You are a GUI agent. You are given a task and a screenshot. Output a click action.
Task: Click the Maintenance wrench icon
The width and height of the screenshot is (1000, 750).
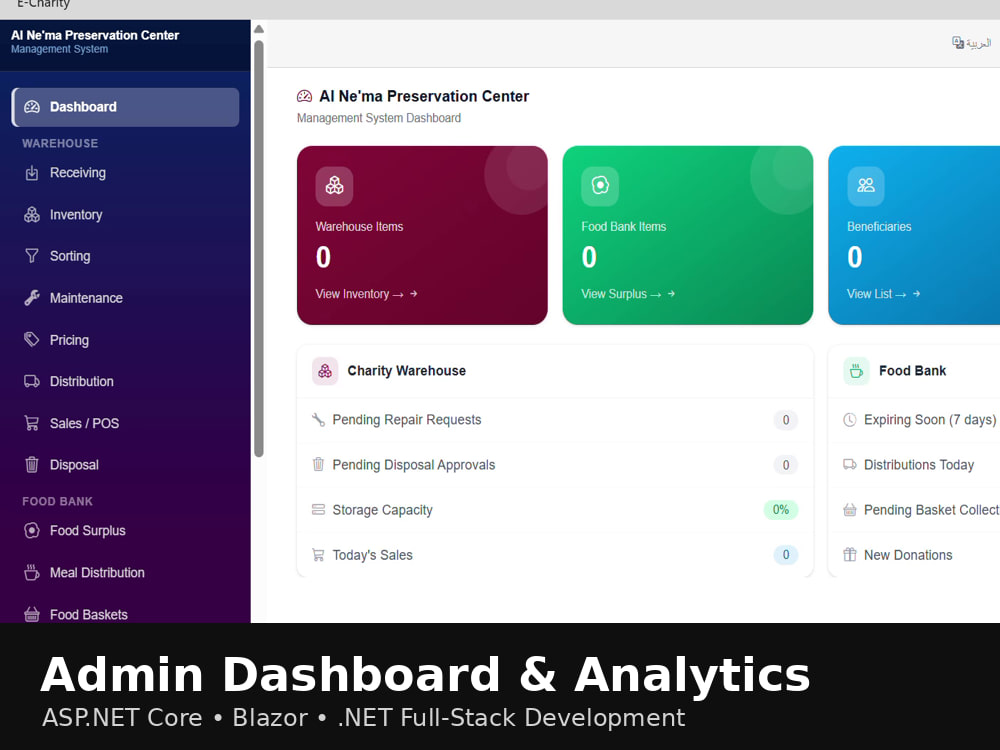pos(32,298)
